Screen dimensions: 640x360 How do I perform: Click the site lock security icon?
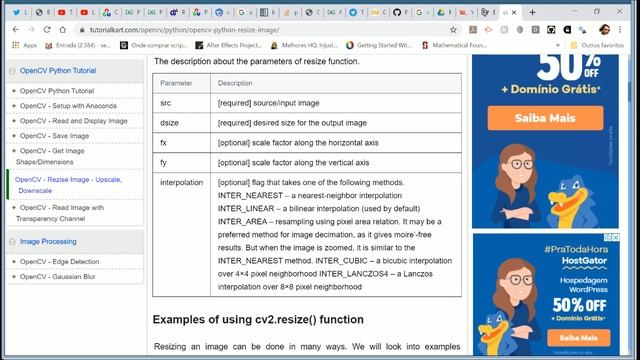click(82, 30)
